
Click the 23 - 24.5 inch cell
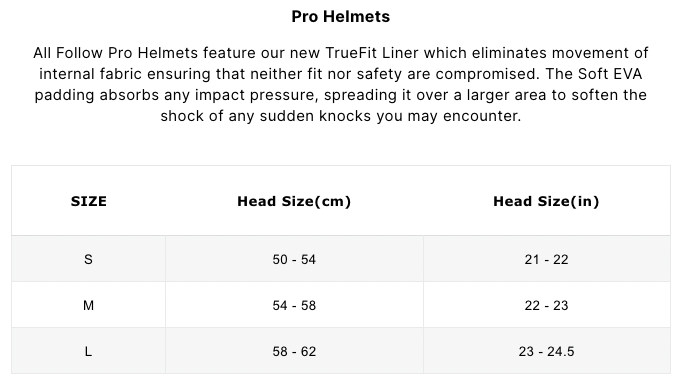(x=546, y=351)
